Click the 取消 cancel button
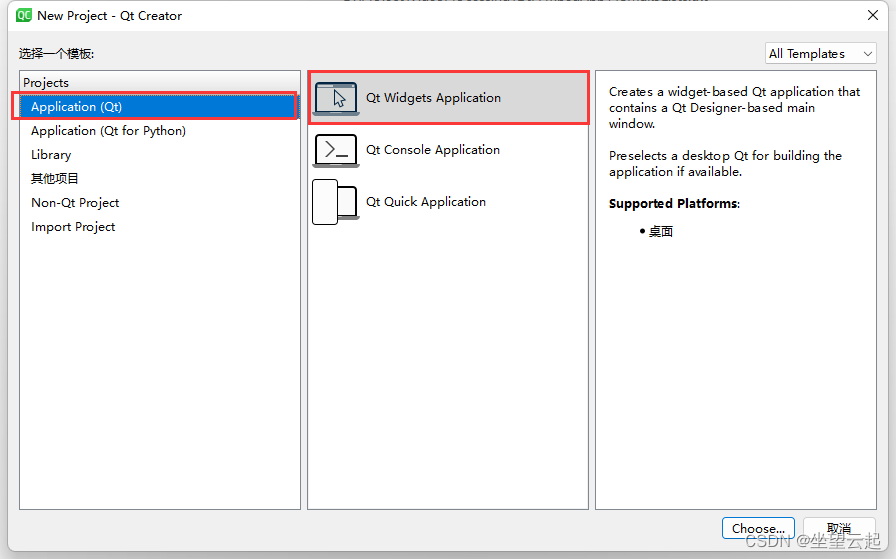The width and height of the screenshot is (896, 559). click(x=839, y=528)
